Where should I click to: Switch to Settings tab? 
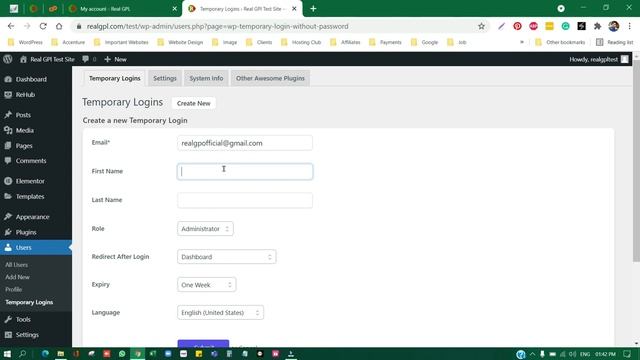(x=165, y=78)
